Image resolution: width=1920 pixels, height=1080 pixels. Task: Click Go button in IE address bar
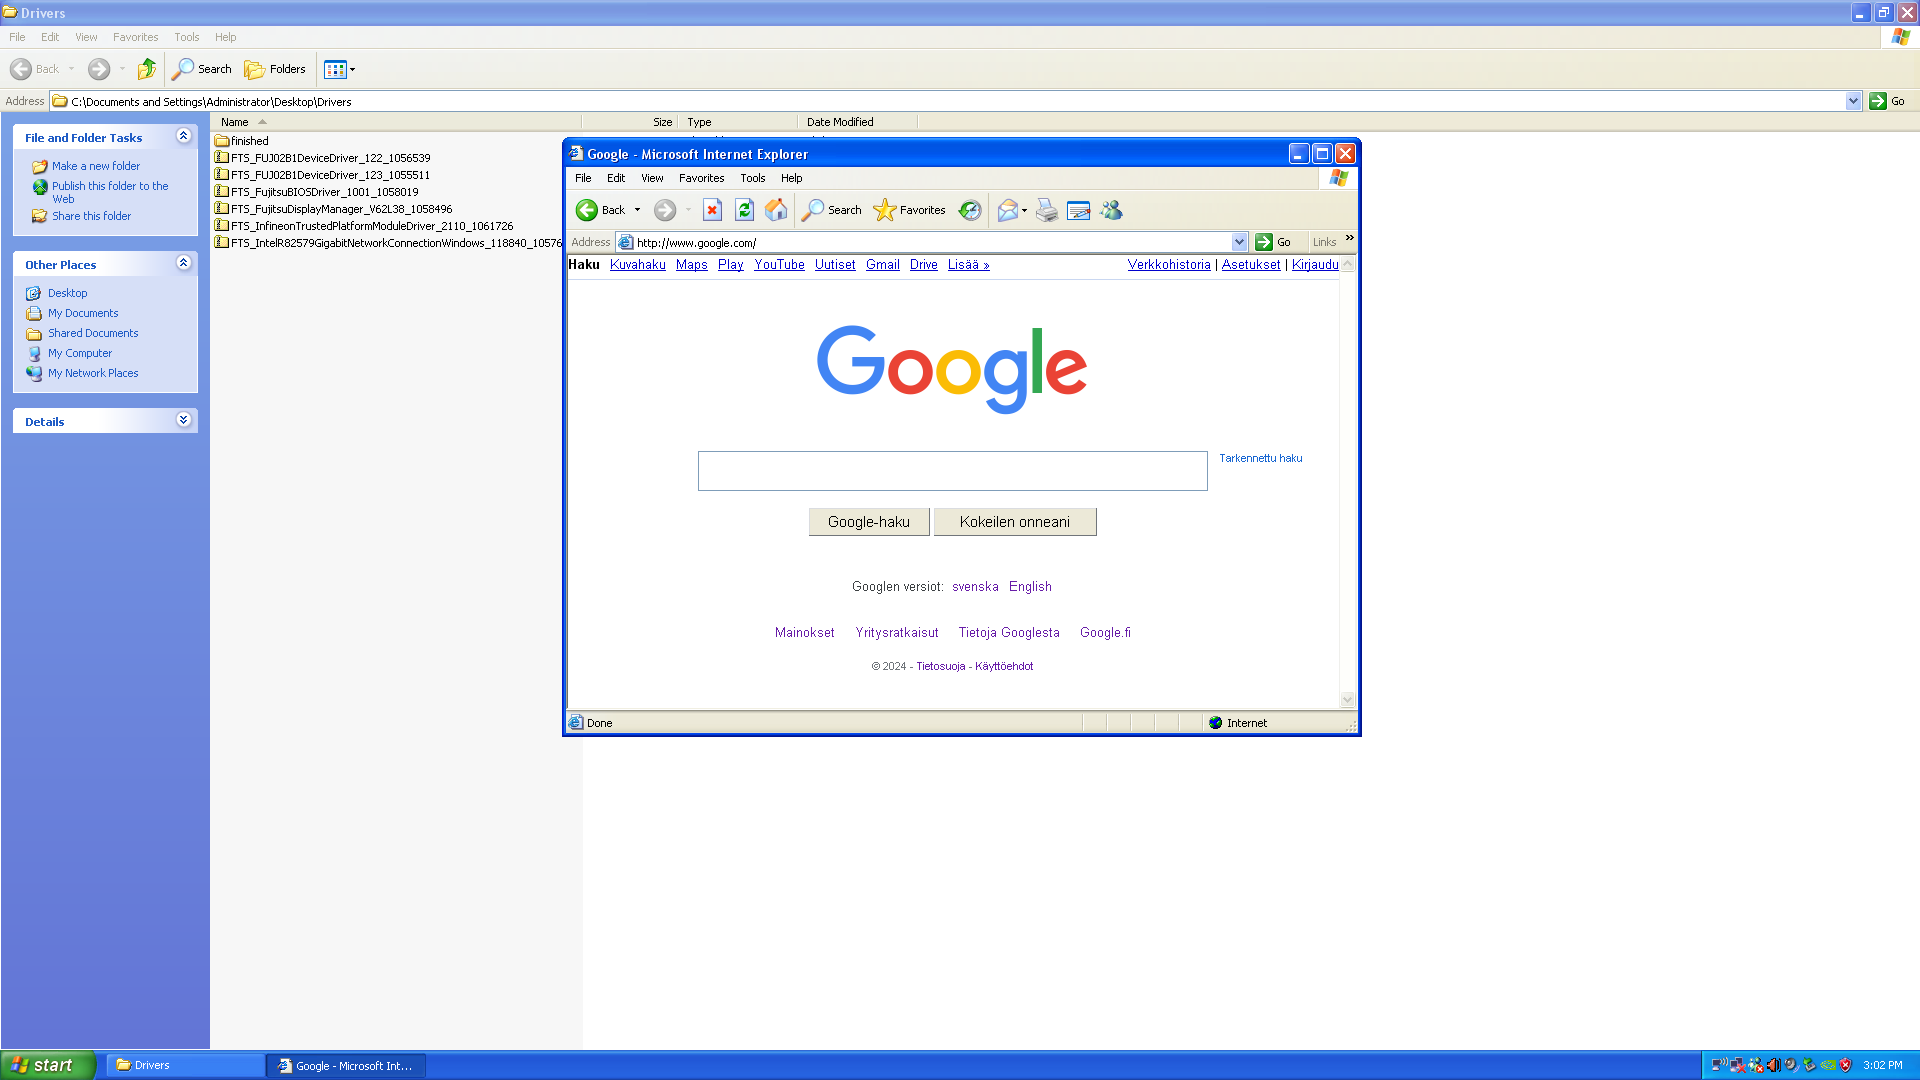pyautogui.click(x=1273, y=242)
